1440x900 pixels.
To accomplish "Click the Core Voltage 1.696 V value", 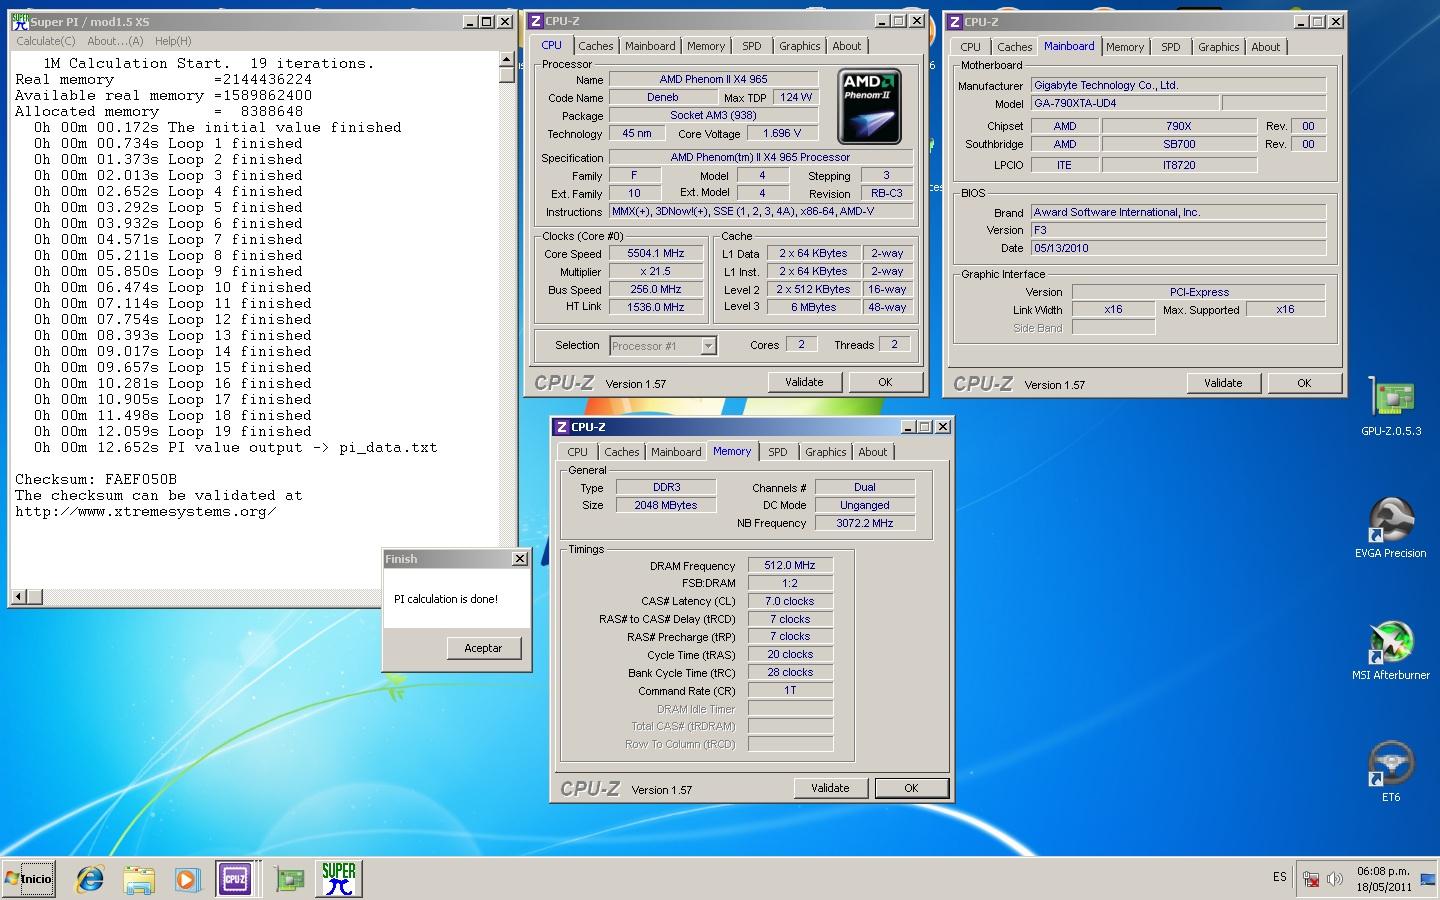I will point(782,133).
